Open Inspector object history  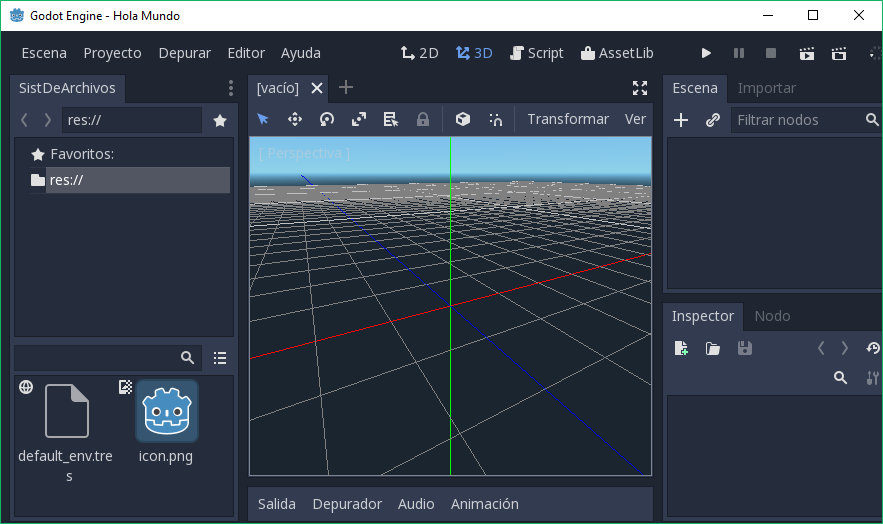tap(873, 348)
